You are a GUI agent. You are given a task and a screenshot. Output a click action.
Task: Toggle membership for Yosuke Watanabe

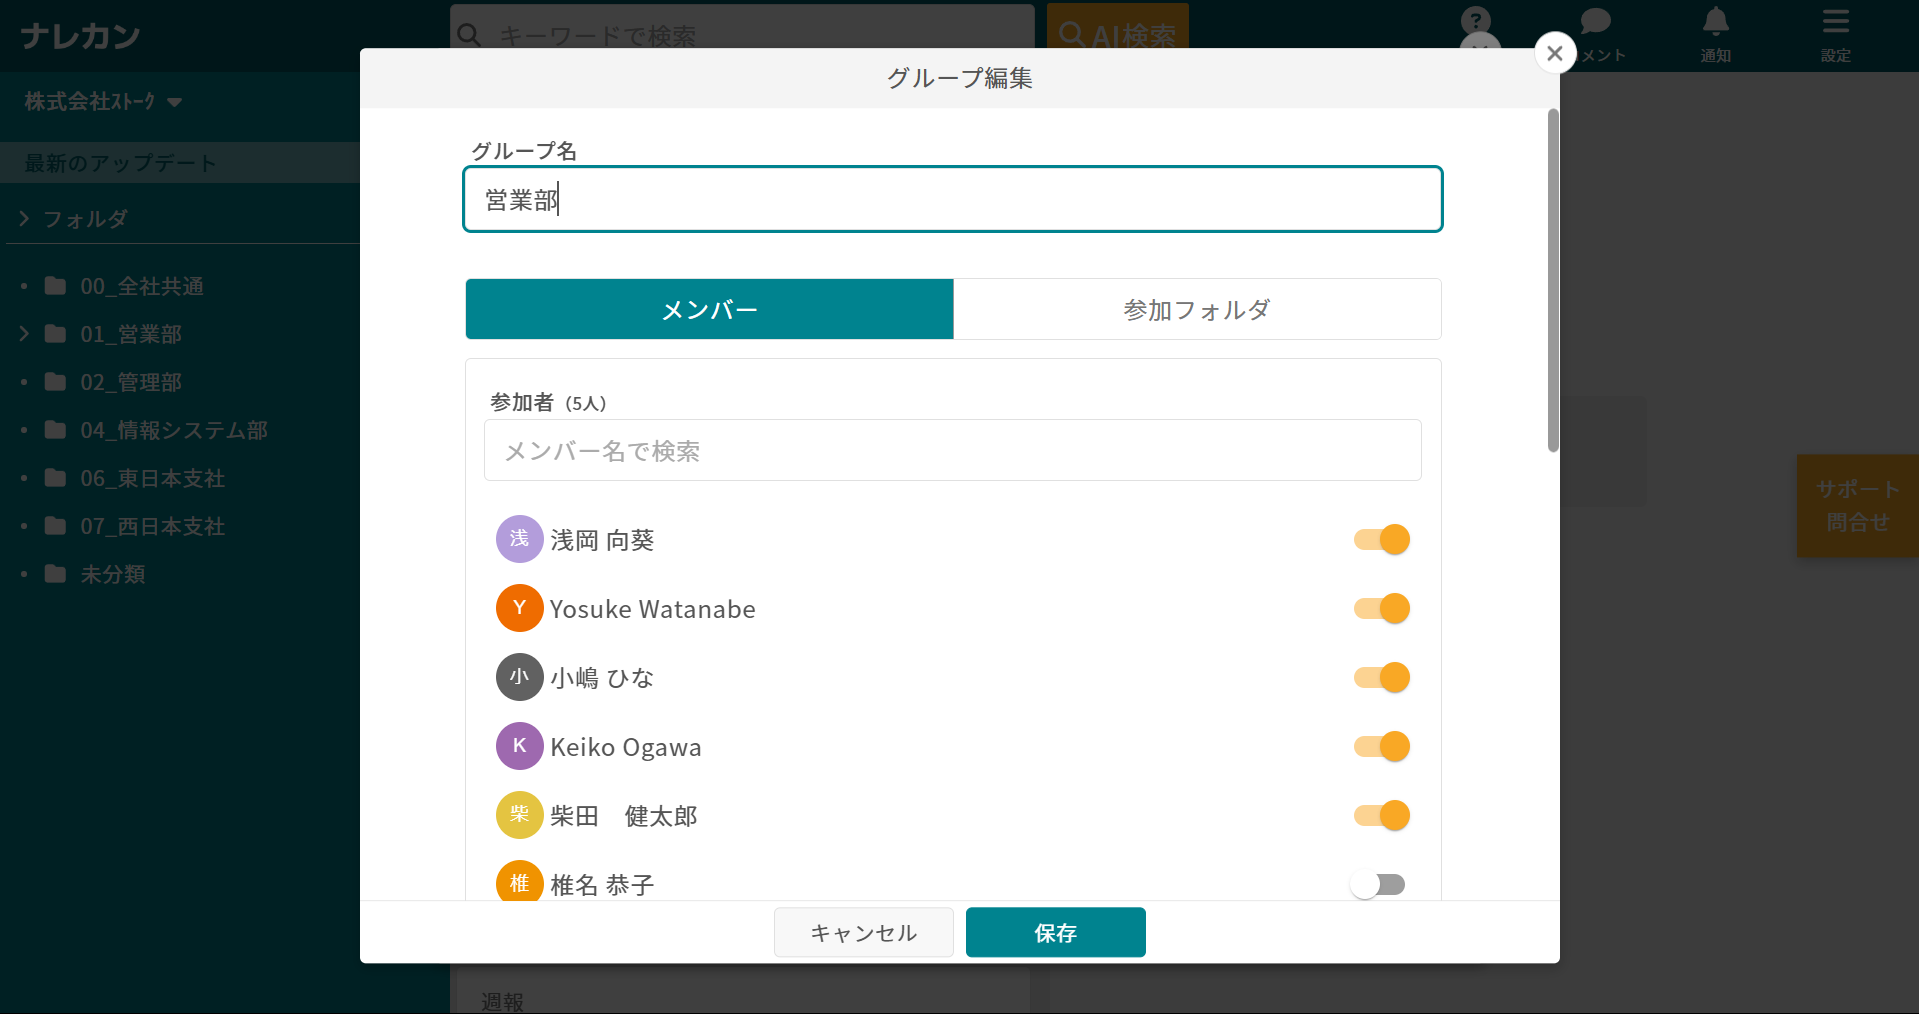(1382, 609)
